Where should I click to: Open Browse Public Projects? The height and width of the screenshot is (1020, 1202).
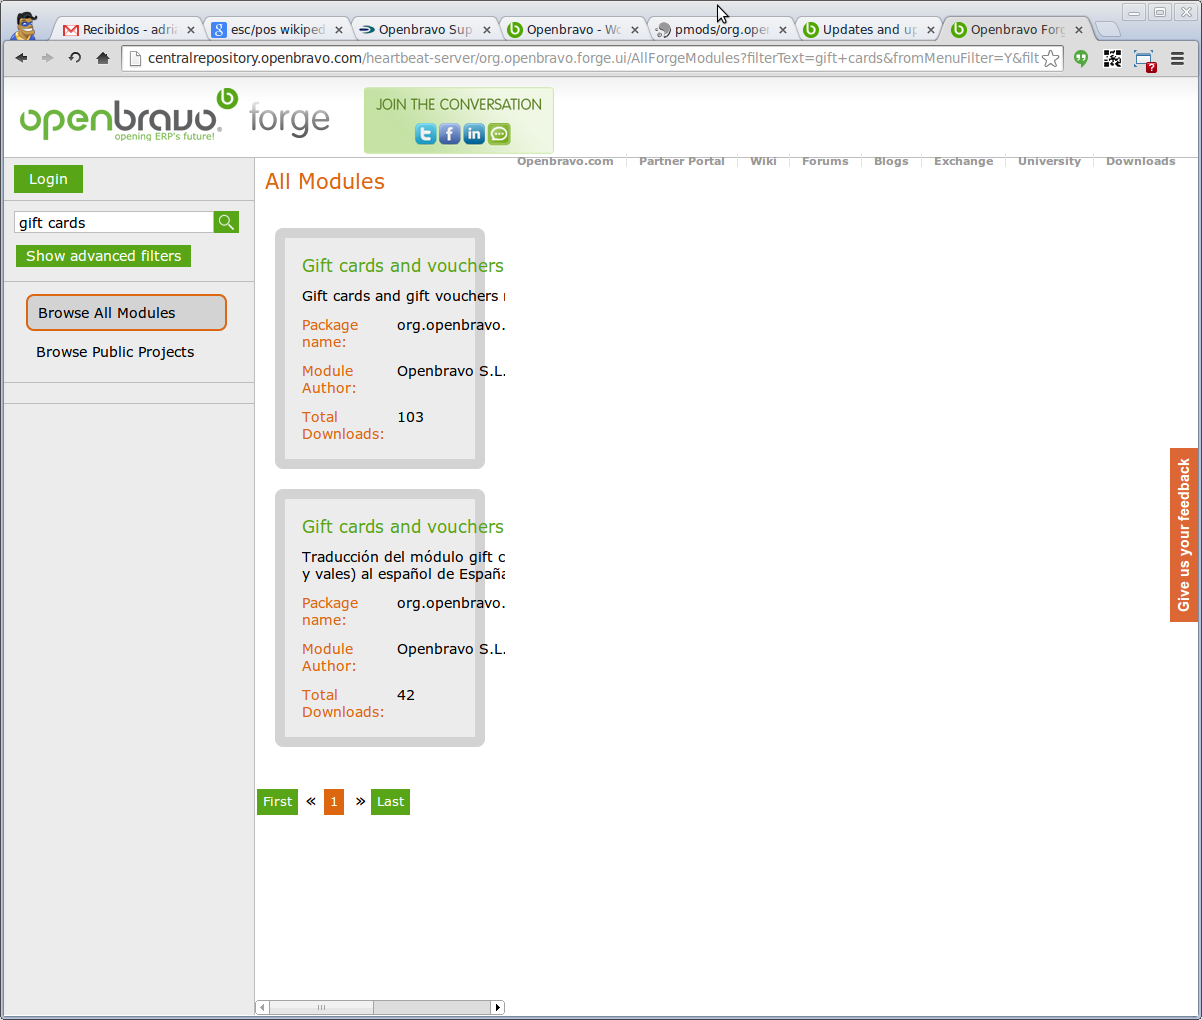coord(115,352)
